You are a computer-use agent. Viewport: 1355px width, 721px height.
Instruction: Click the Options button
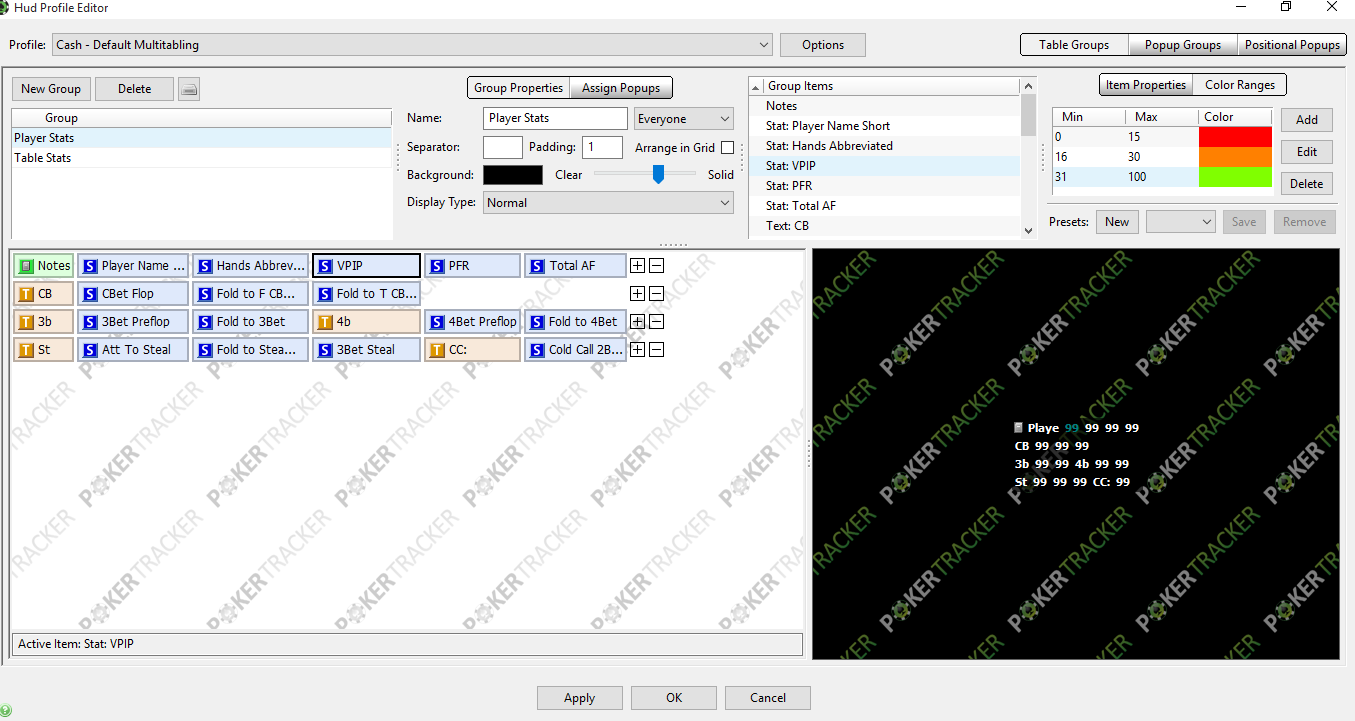[823, 45]
